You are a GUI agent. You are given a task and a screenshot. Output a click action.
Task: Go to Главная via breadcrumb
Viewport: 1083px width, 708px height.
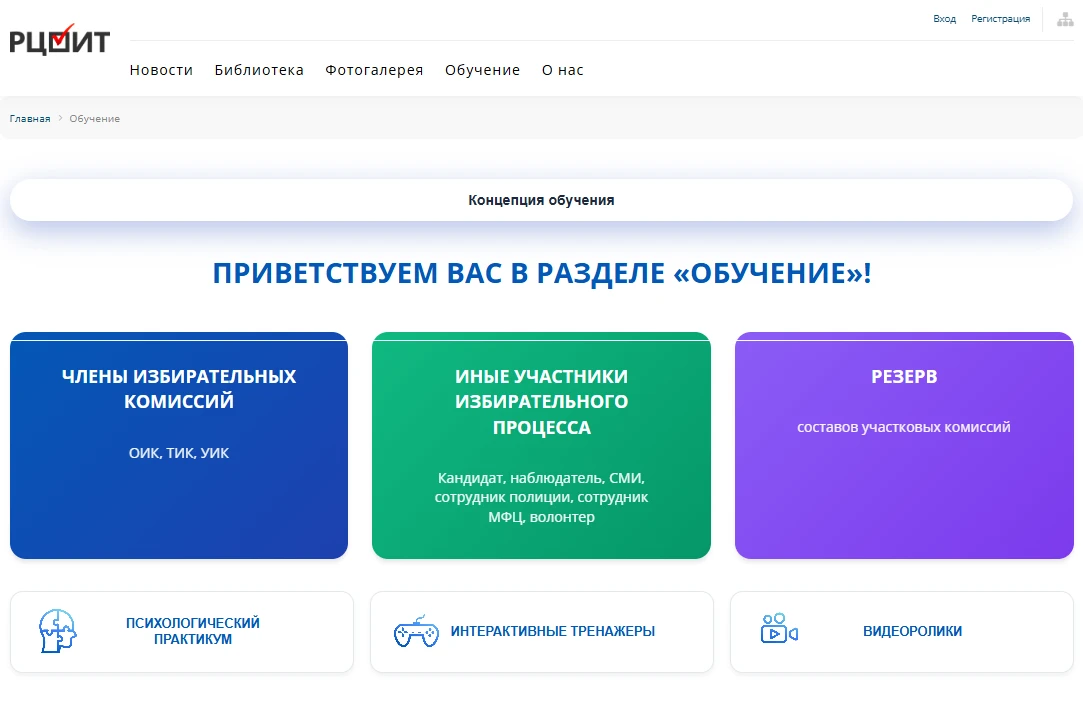(30, 119)
